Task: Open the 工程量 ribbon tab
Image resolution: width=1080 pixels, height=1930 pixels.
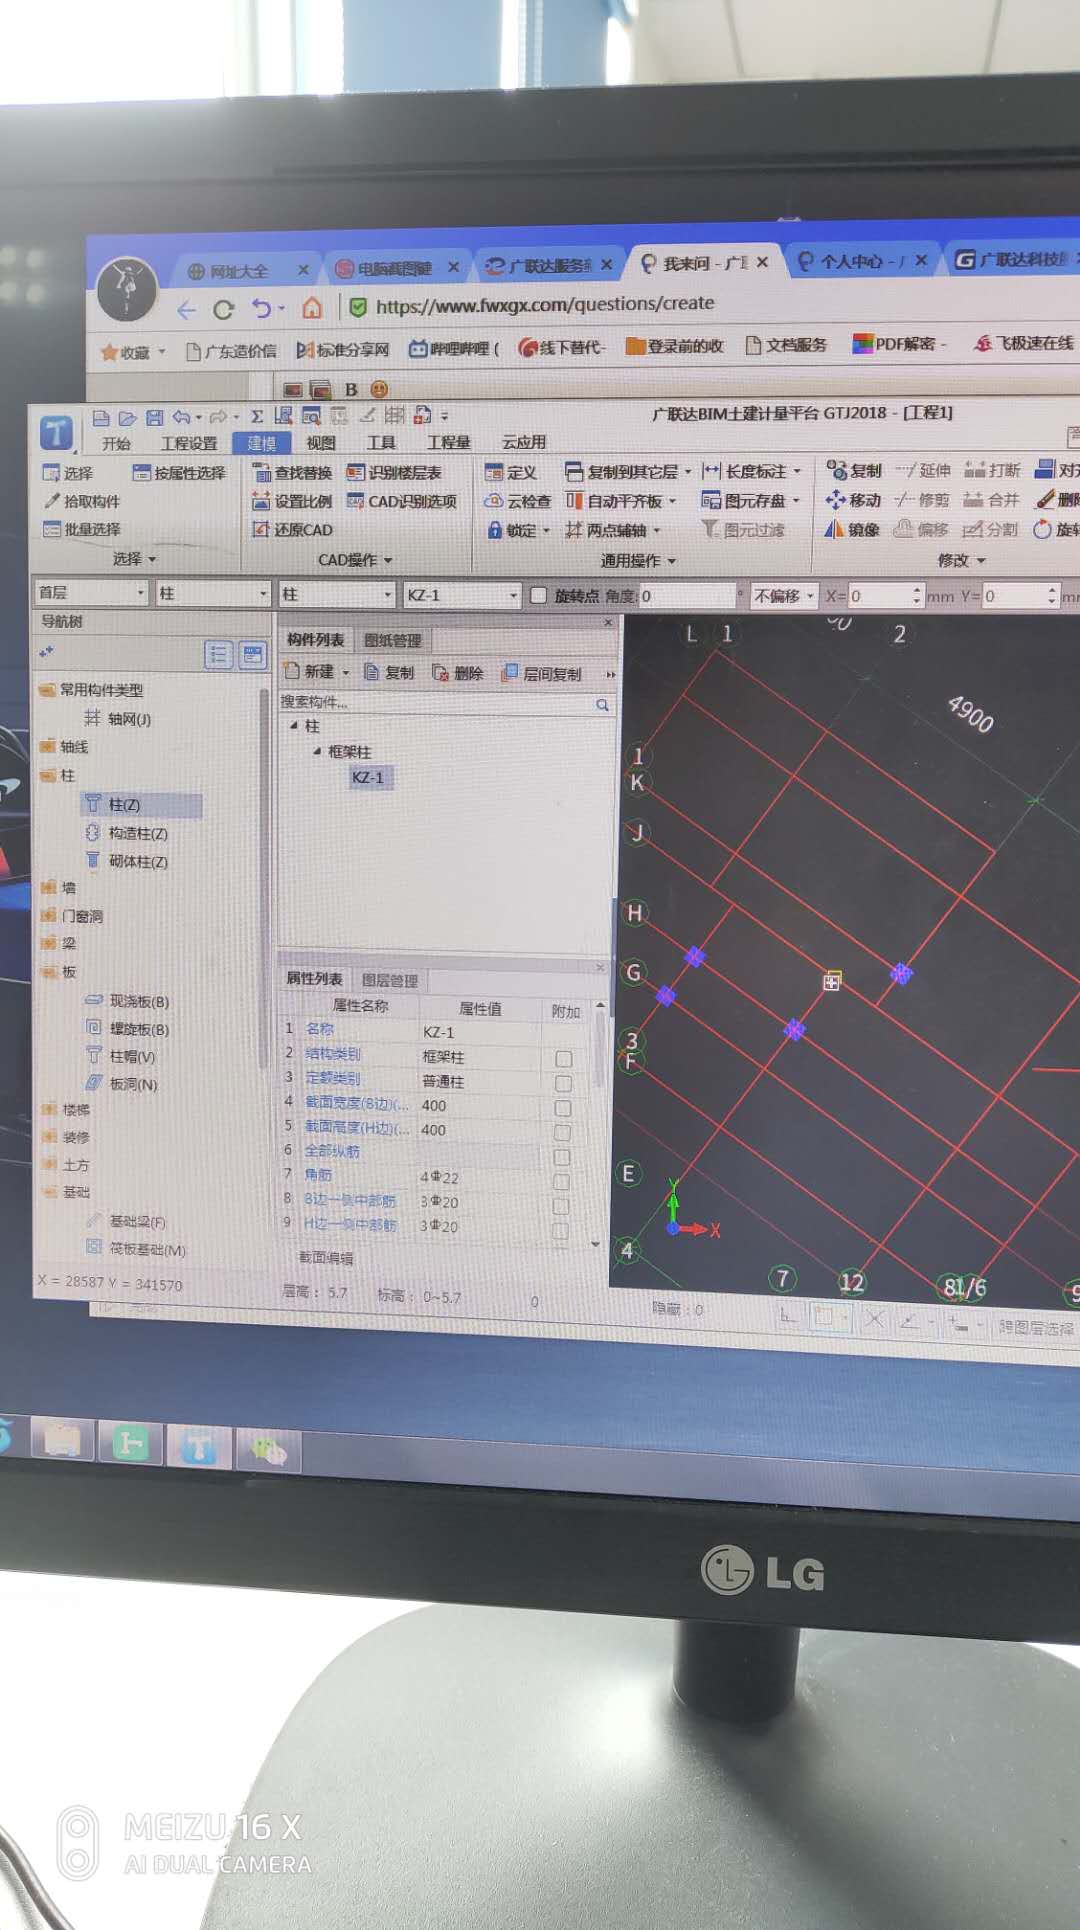Action: (x=449, y=442)
